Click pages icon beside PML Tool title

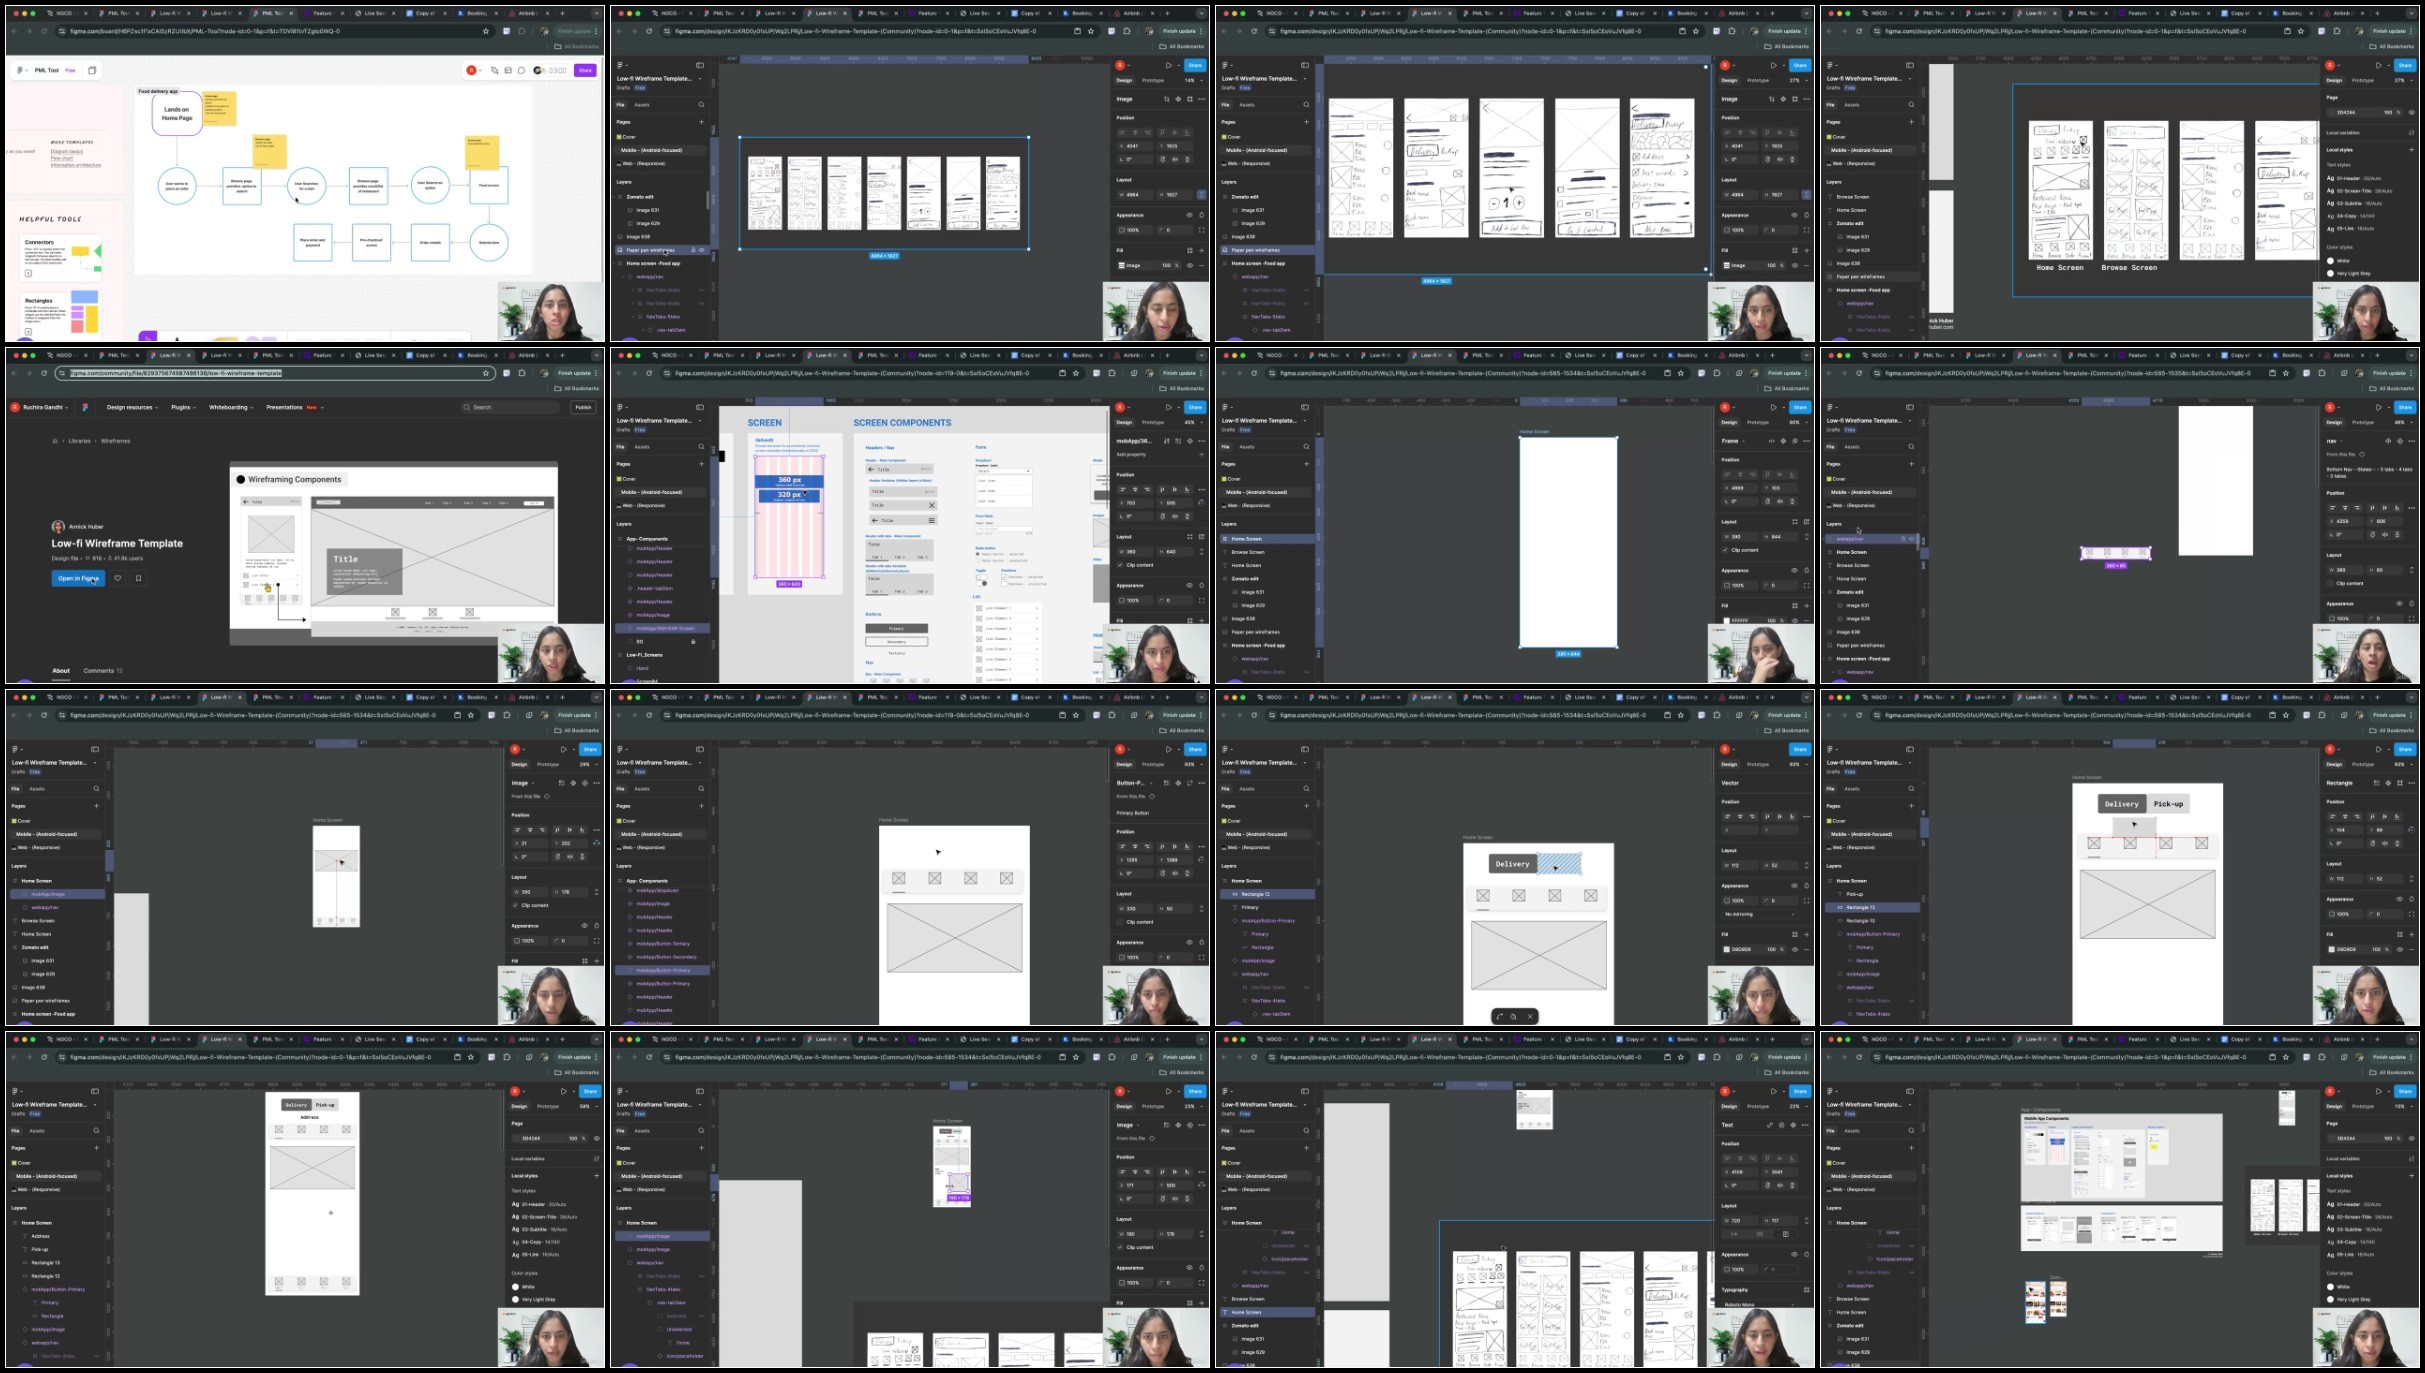pos(92,71)
